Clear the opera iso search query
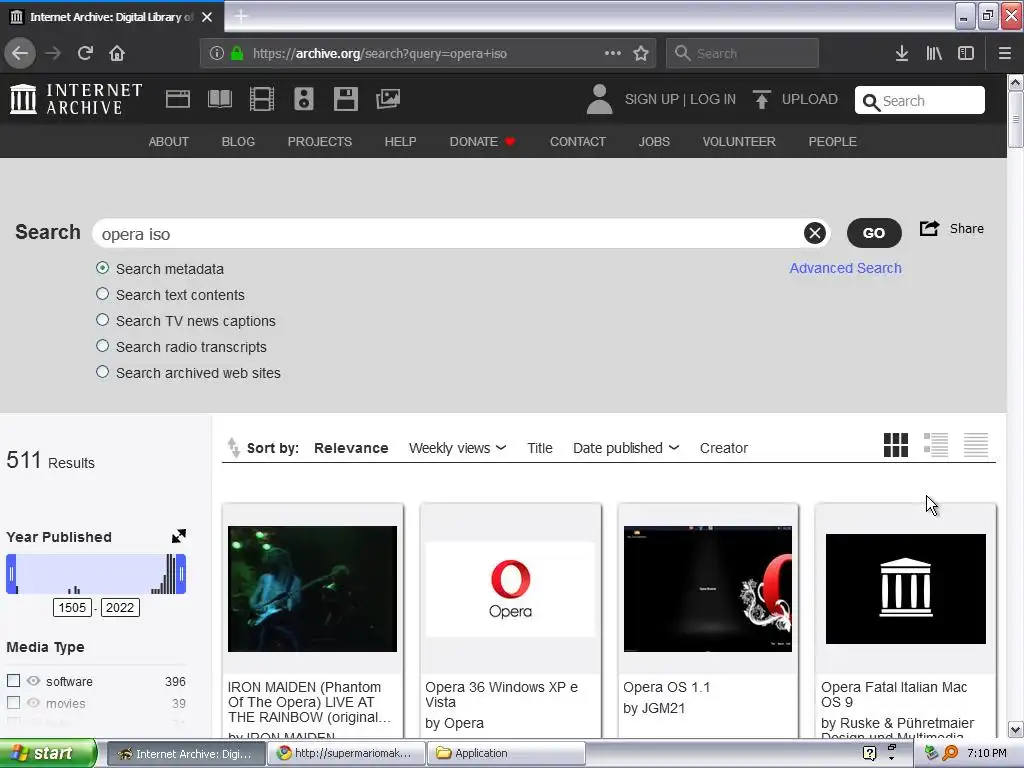 [814, 233]
